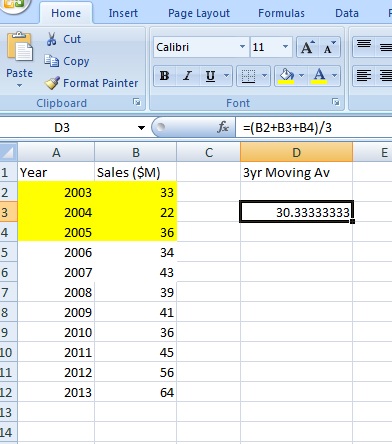Image resolution: width=392 pixels, height=444 pixels.
Task: Click Select All corner triangle
Action: pos(8,152)
